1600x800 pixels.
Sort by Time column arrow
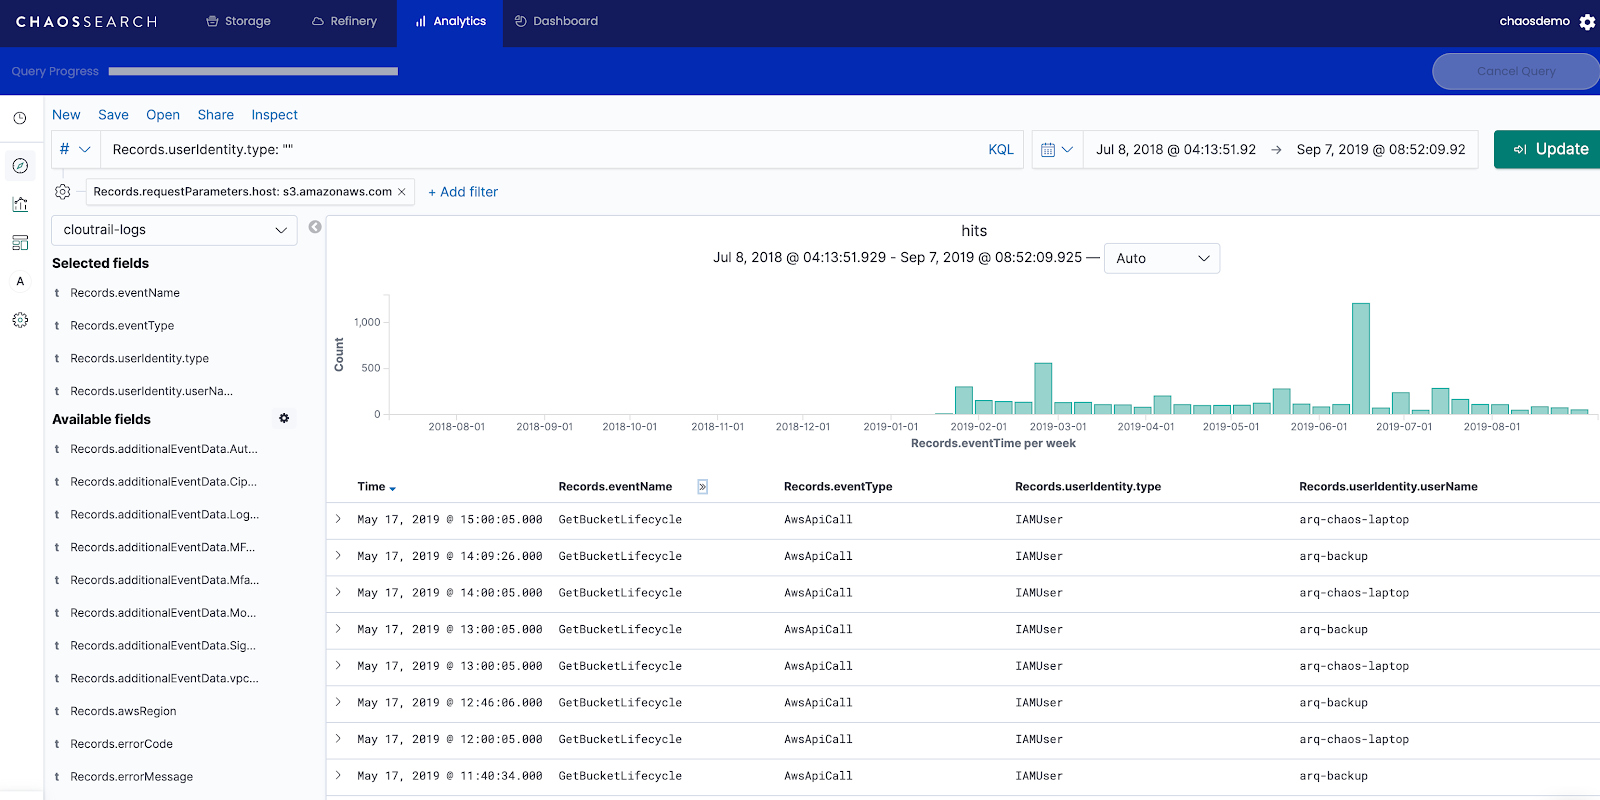pyautogui.click(x=393, y=488)
